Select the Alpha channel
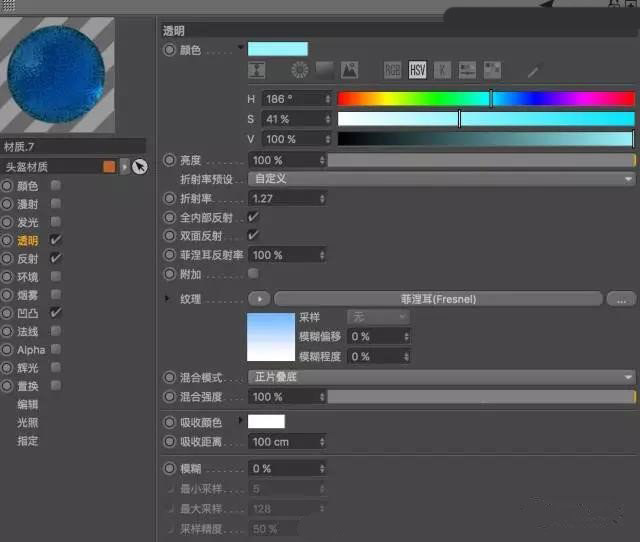640x542 pixels. click(x=31, y=349)
